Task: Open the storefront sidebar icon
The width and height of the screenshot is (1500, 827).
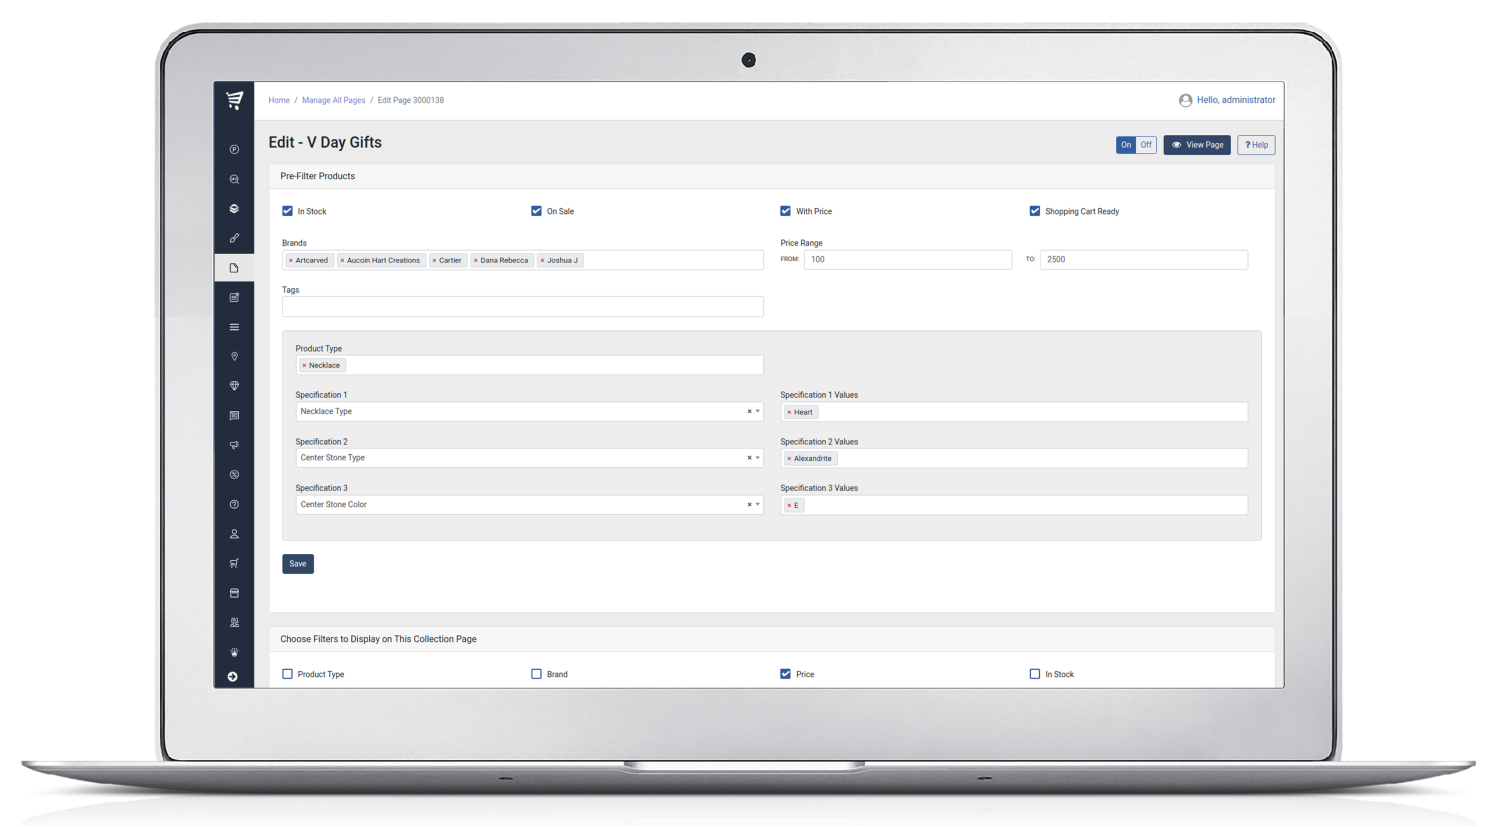Action: pyautogui.click(x=234, y=593)
